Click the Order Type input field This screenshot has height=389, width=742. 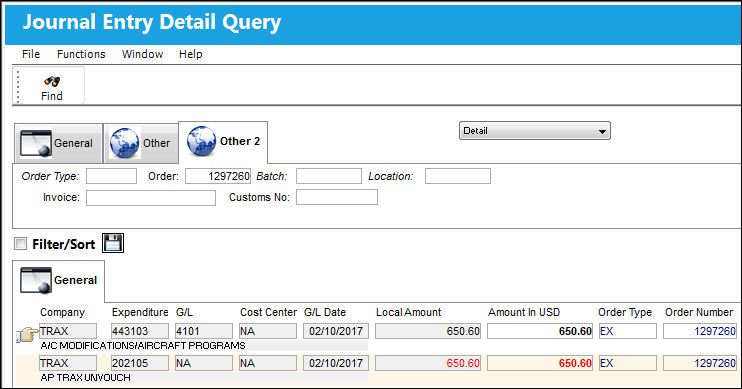(x=111, y=176)
